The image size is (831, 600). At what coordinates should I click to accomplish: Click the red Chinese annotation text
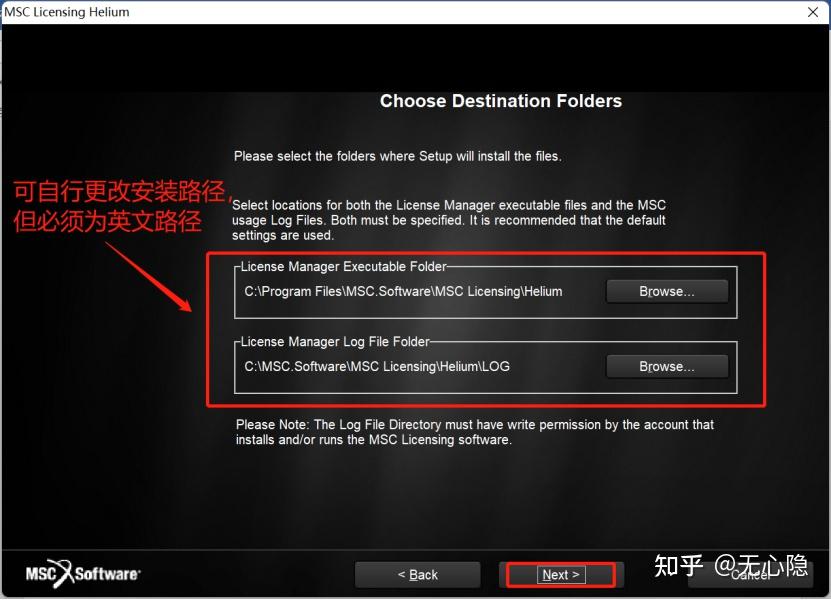pyautogui.click(x=122, y=206)
